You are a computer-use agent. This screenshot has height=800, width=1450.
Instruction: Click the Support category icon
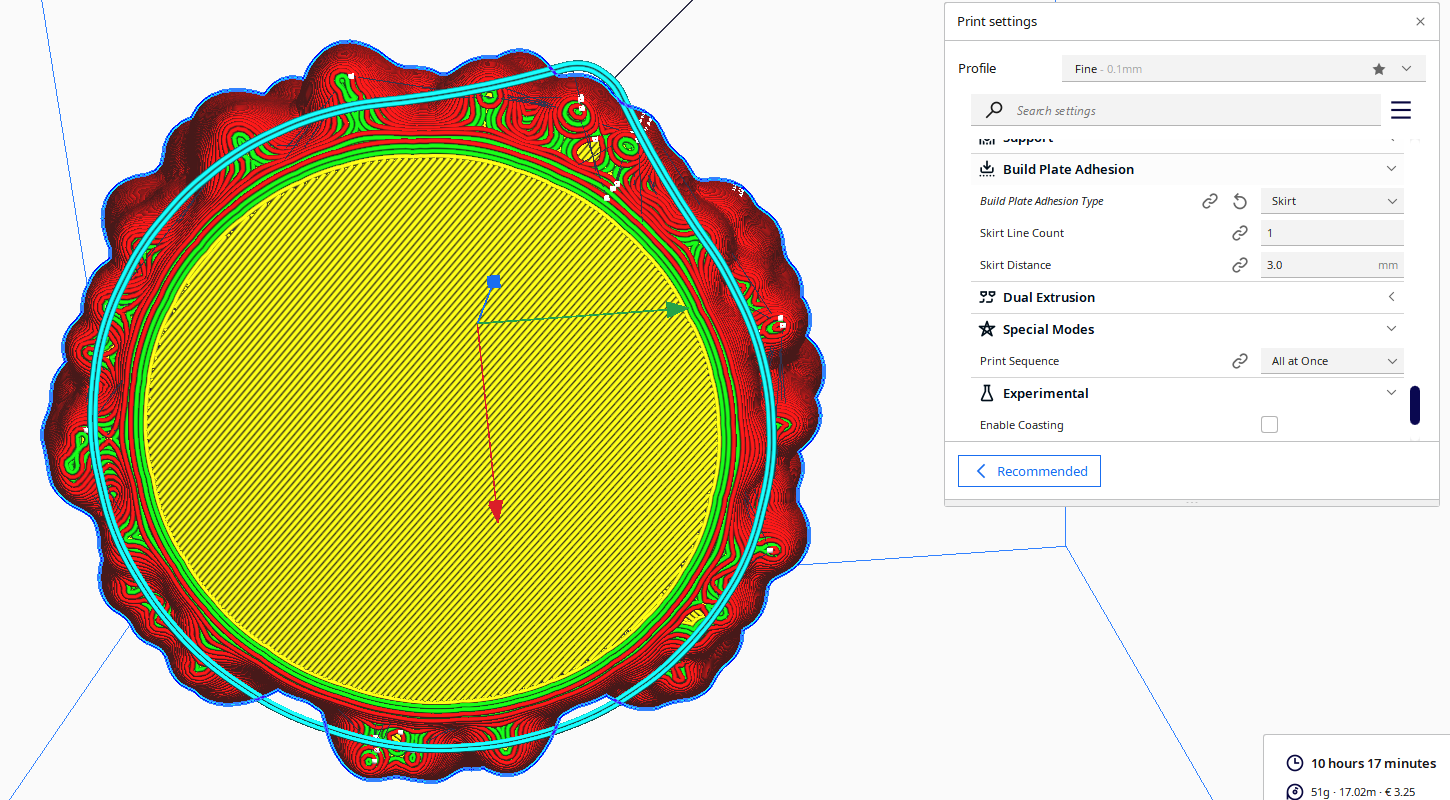[x=987, y=139]
